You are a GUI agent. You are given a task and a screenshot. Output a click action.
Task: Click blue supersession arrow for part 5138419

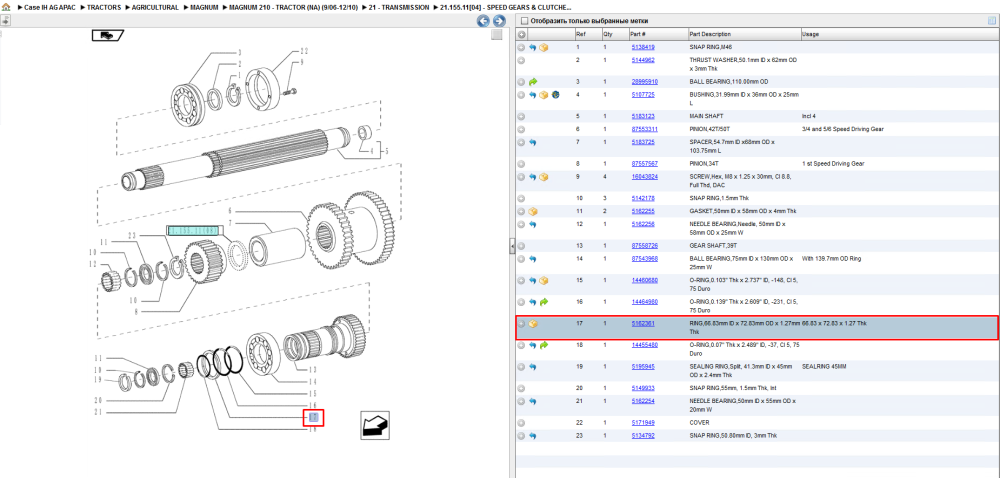533,47
